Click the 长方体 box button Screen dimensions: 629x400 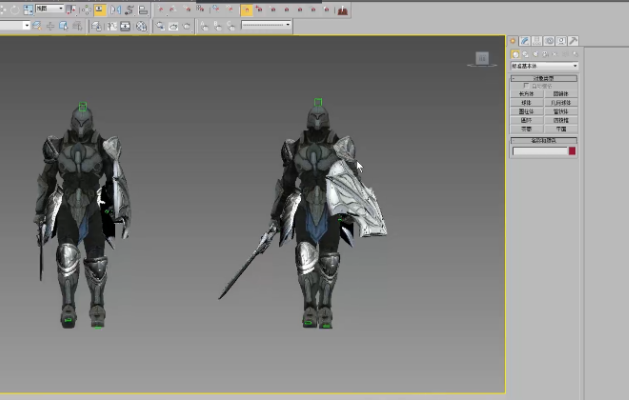527,94
